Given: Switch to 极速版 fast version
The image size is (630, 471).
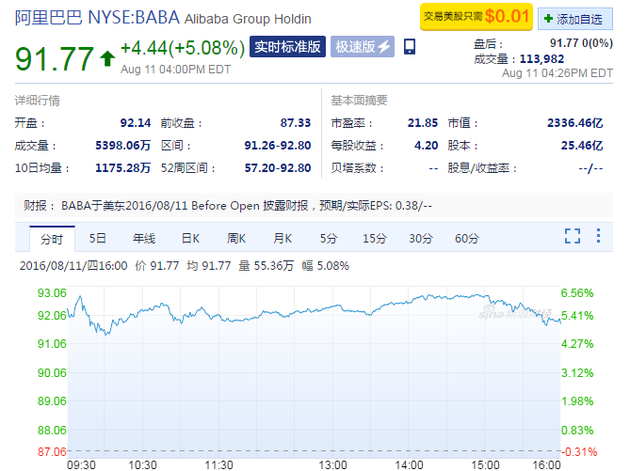Looking at the screenshot, I should coord(362,47).
